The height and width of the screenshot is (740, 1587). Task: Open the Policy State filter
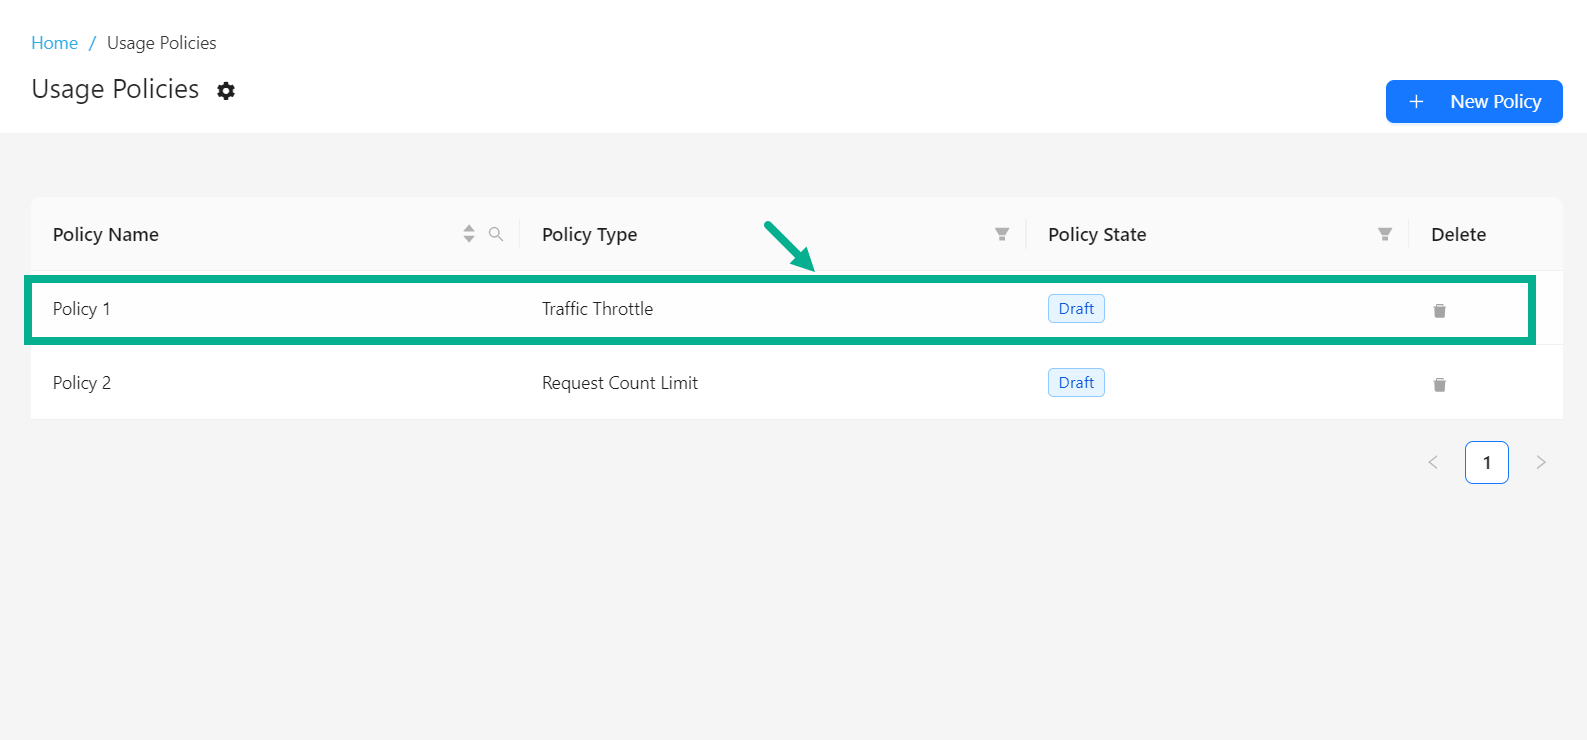point(1384,234)
